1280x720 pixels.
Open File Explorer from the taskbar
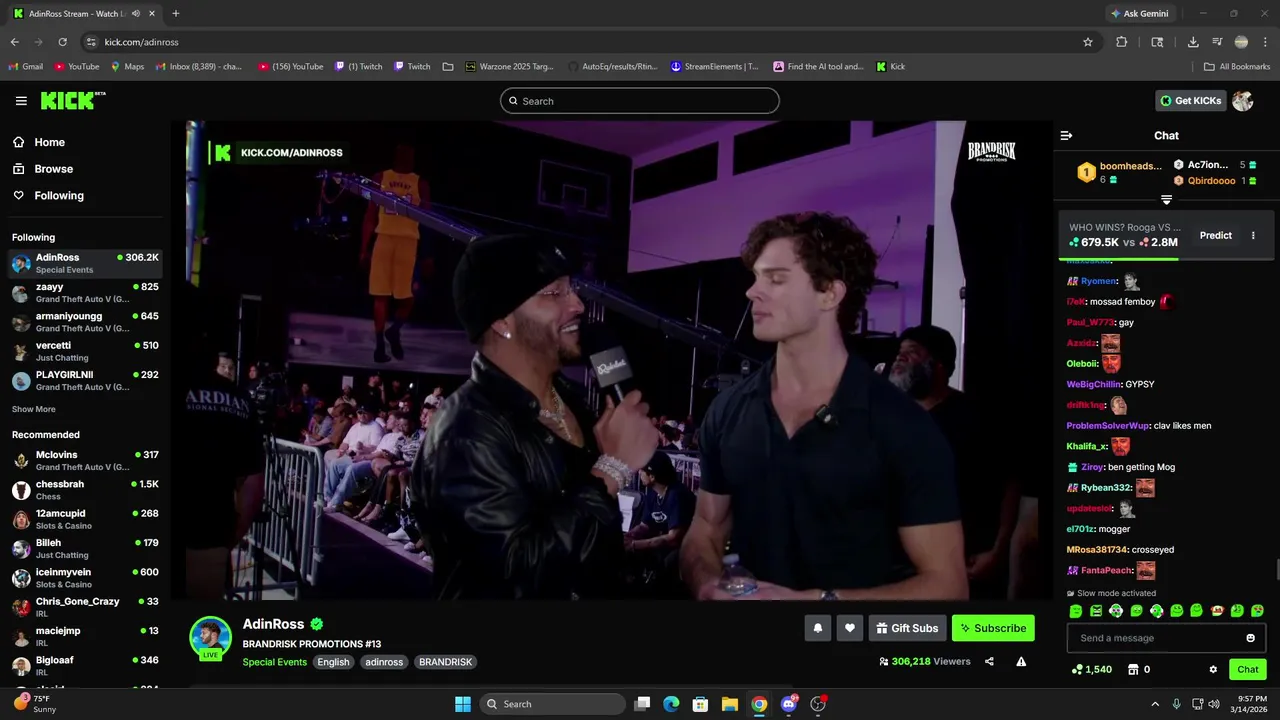pos(730,704)
